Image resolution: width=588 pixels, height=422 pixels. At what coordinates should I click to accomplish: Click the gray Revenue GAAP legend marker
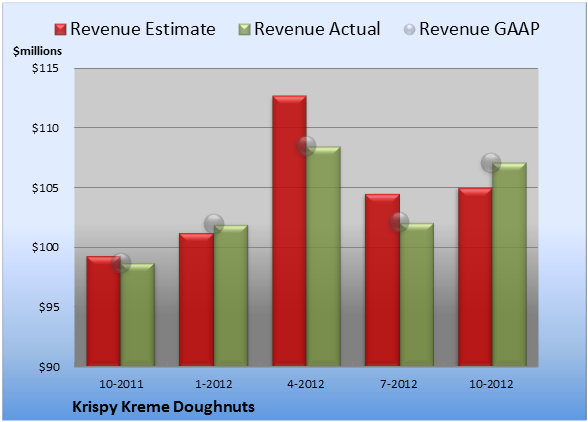410,29
